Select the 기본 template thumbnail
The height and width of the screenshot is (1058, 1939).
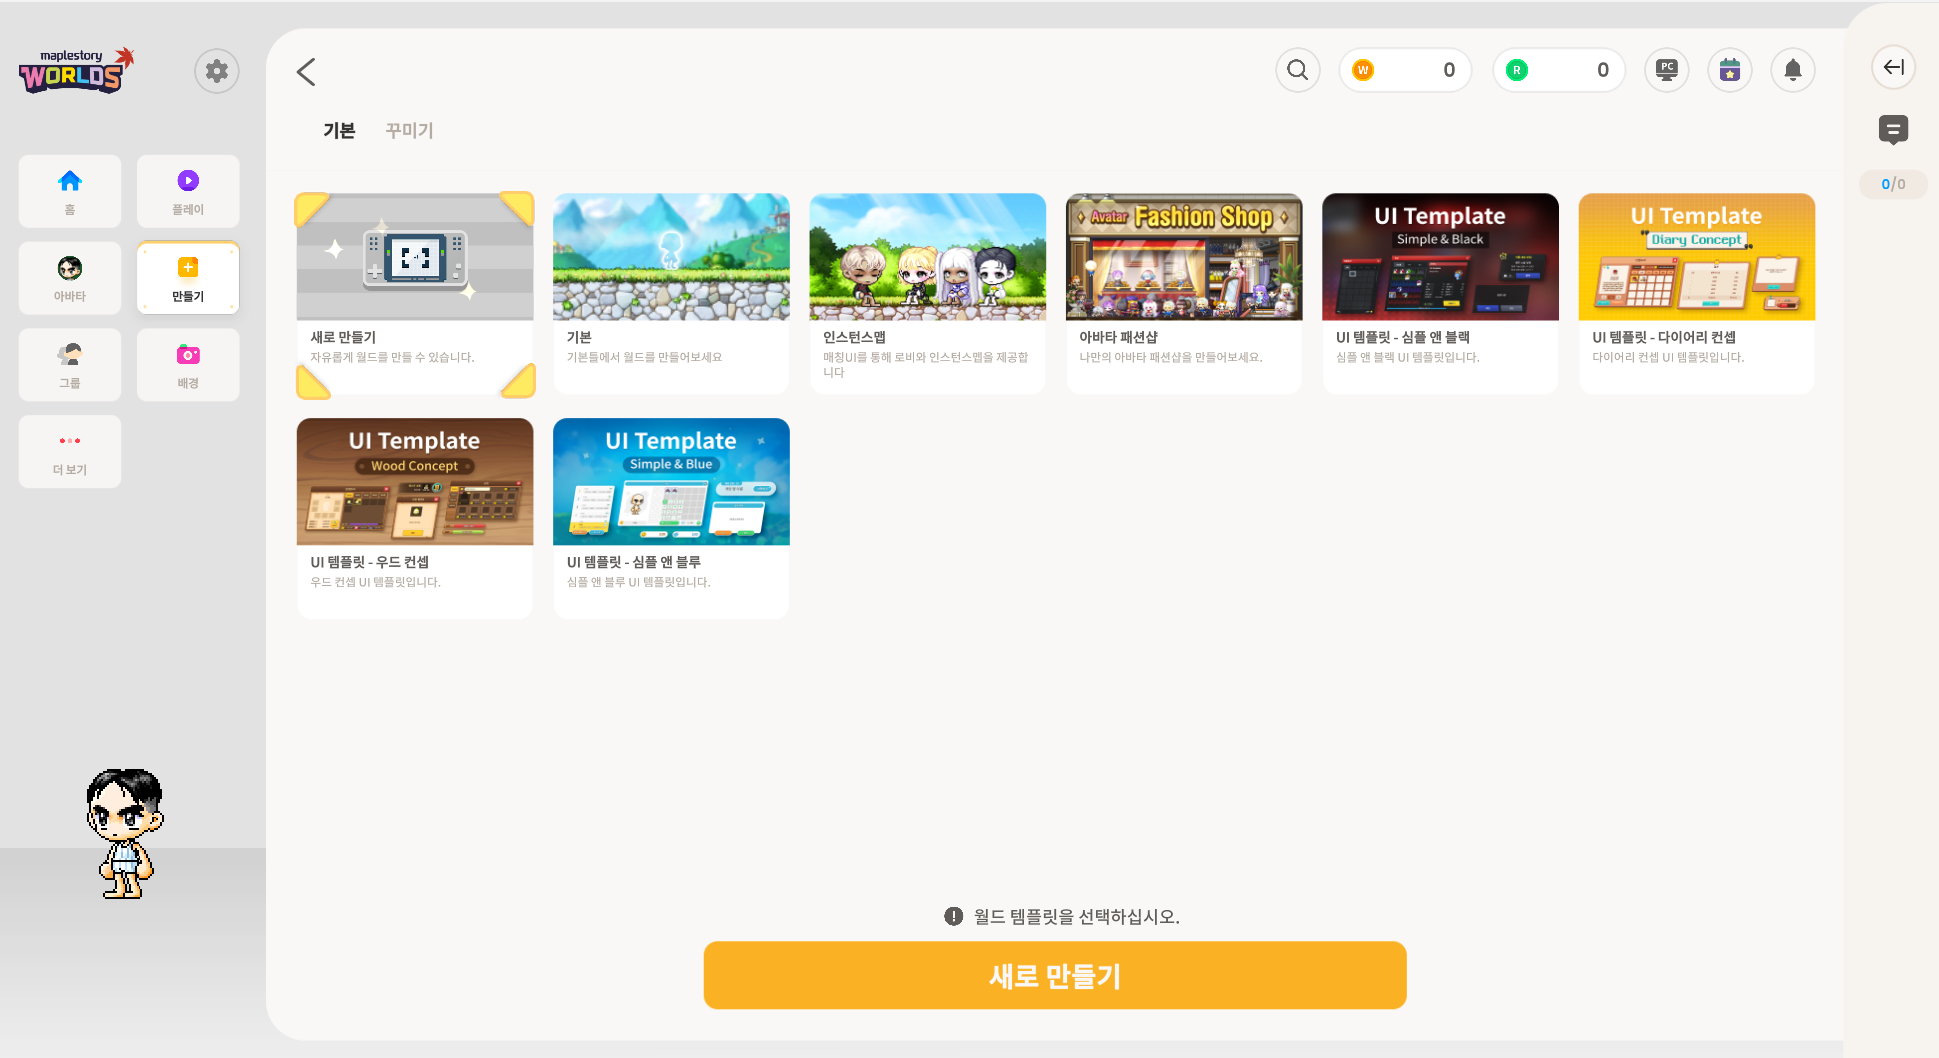click(x=671, y=257)
